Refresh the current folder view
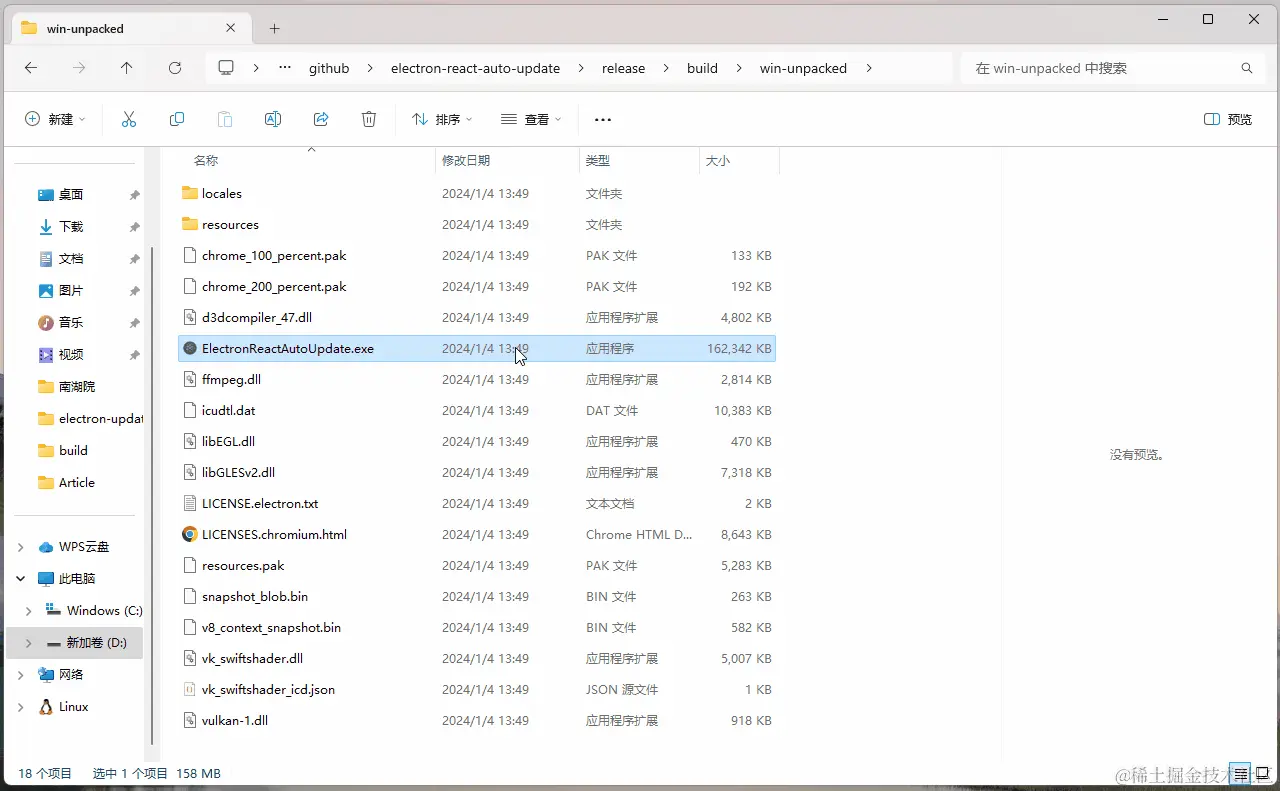The image size is (1280, 791). point(175,68)
